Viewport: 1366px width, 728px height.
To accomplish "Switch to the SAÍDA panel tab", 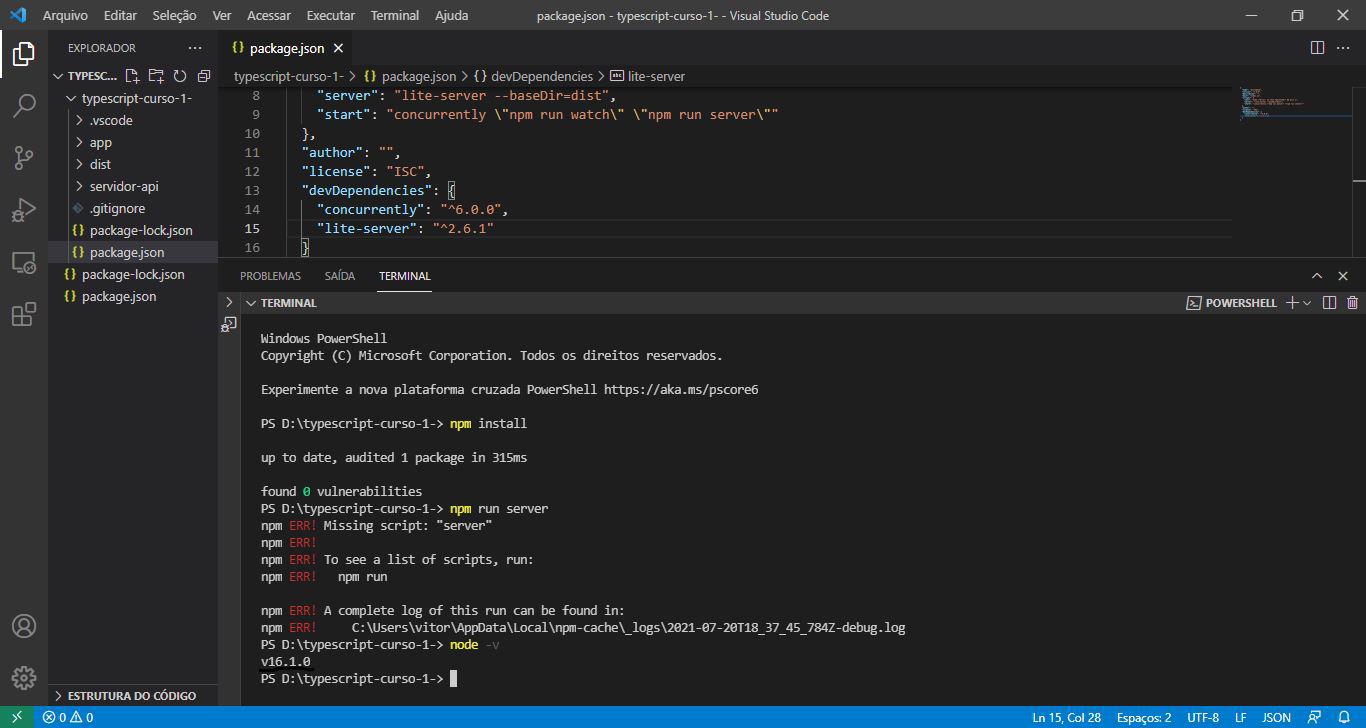I will point(340,276).
